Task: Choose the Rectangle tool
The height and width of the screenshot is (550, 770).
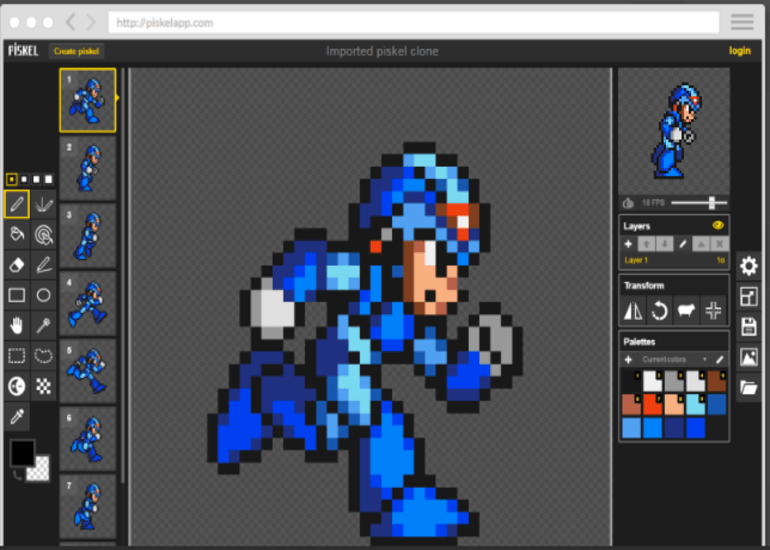Action: coord(17,295)
